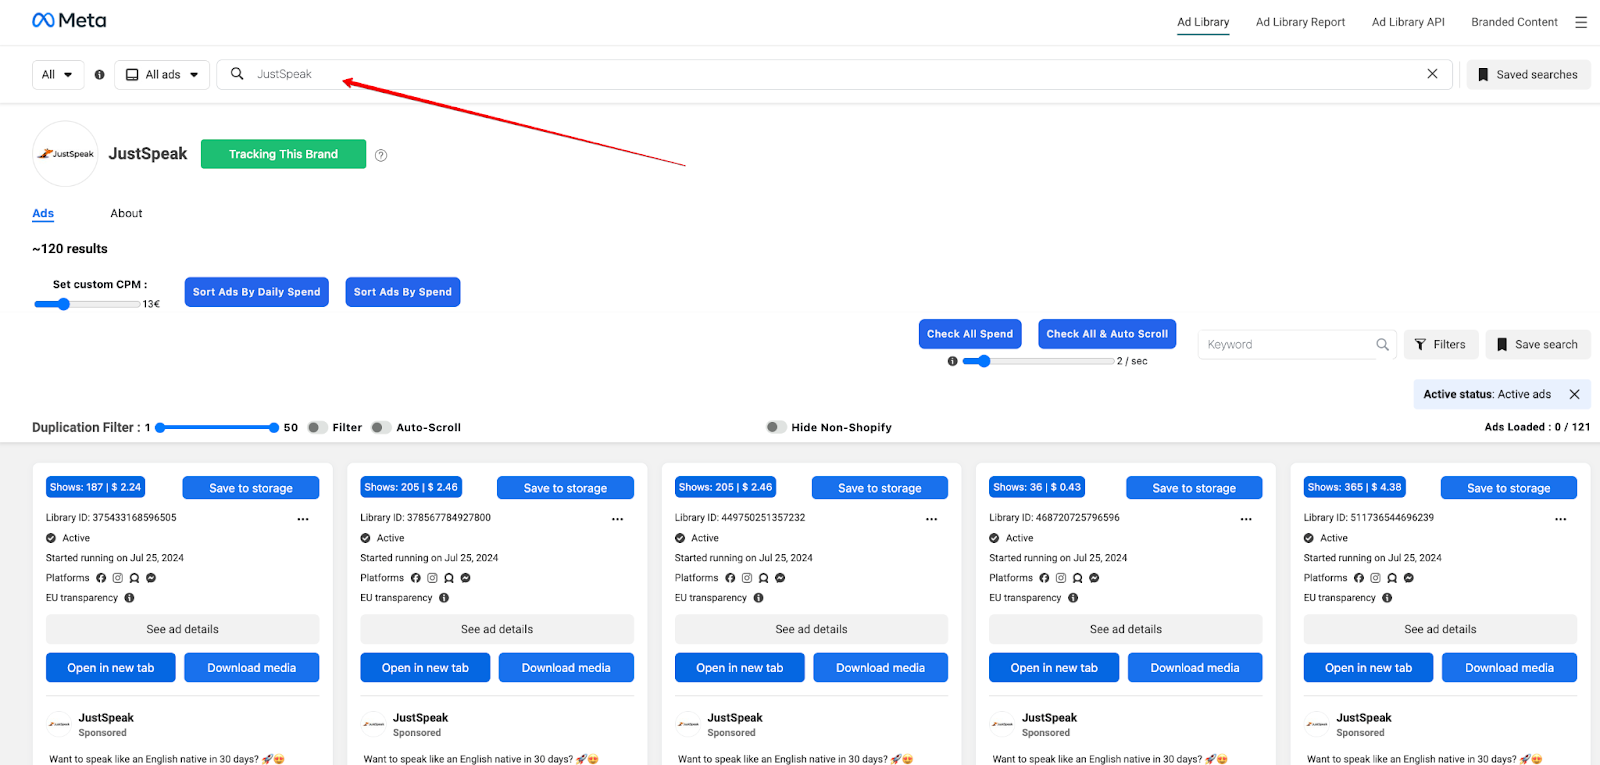Click Tracking This Brand button
This screenshot has width=1600, height=765.
click(x=283, y=154)
